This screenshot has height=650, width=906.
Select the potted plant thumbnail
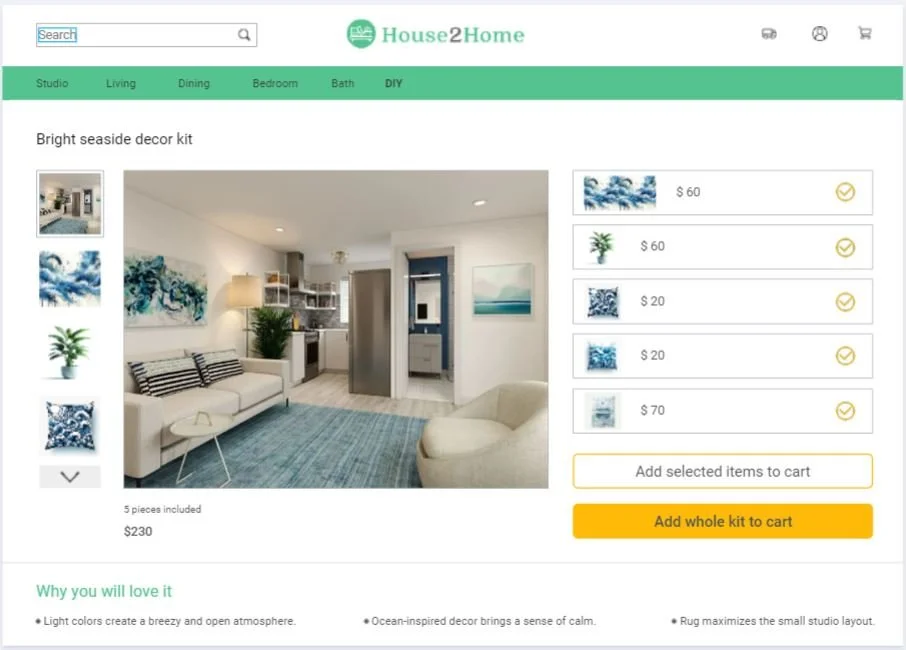[69, 352]
